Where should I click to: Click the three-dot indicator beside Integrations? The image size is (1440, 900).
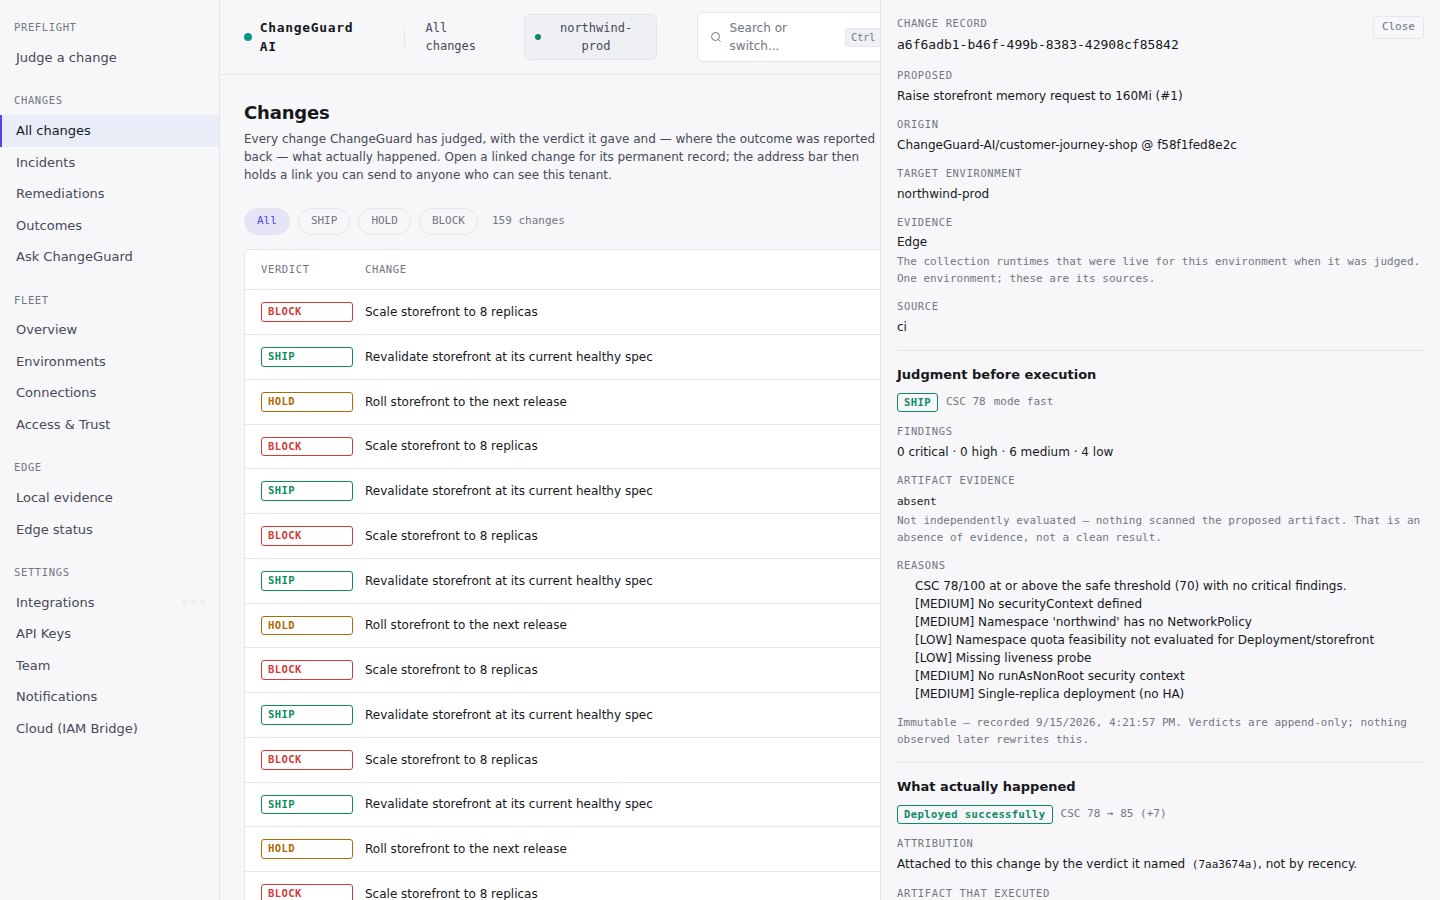tap(194, 602)
